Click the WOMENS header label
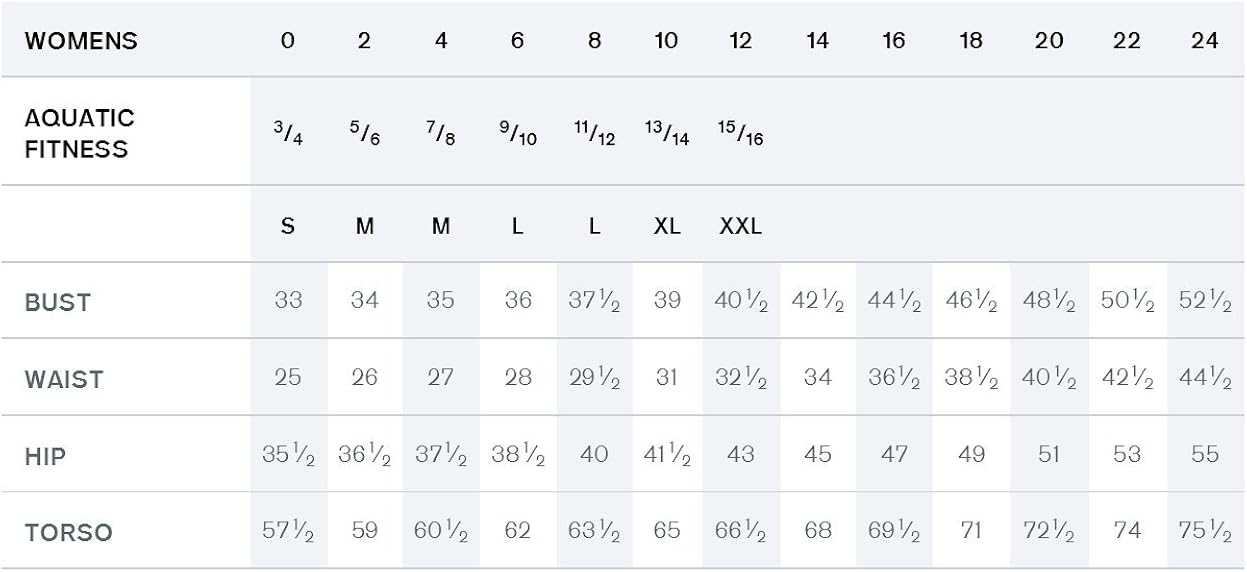This screenshot has width=1247, height=572. click(81, 41)
